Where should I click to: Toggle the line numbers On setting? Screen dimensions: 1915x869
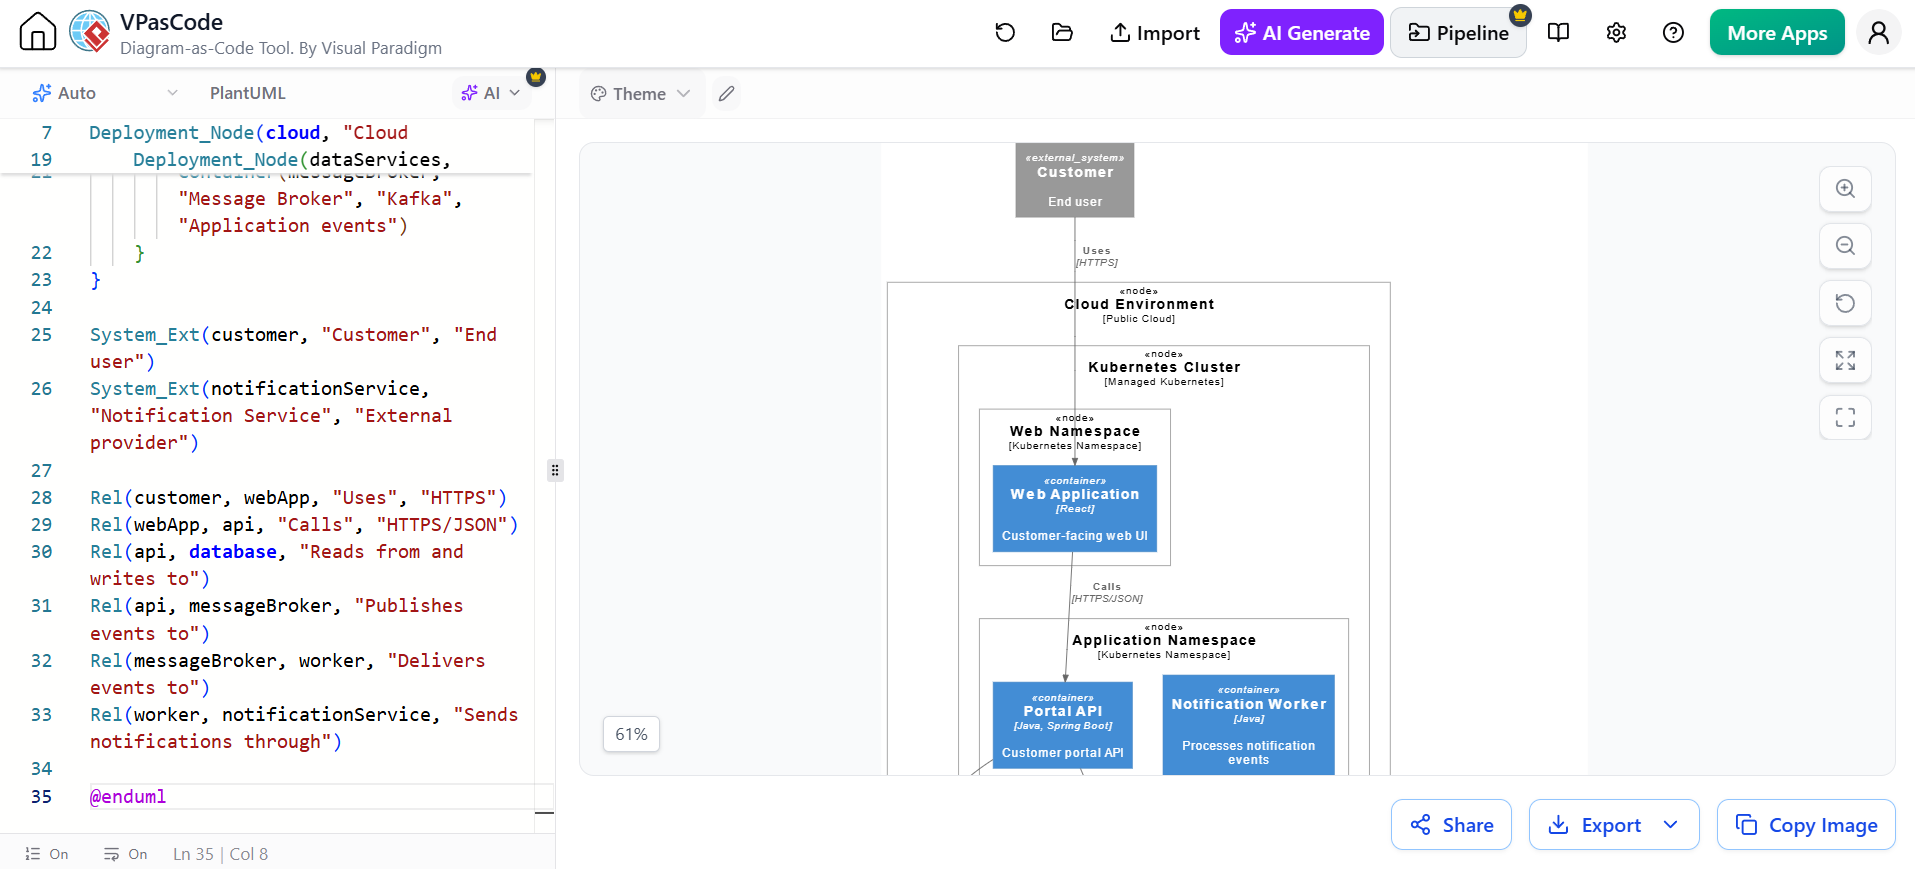click(x=46, y=854)
